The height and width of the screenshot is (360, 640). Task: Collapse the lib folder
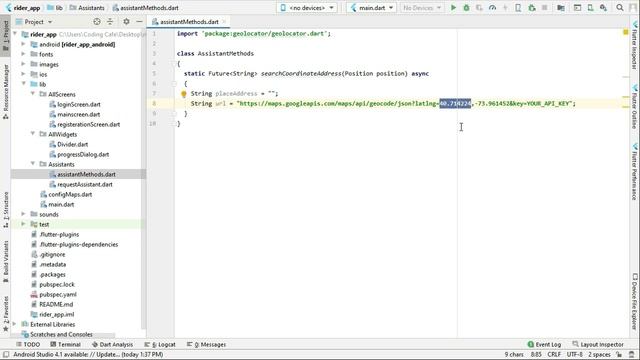(23, 84)
